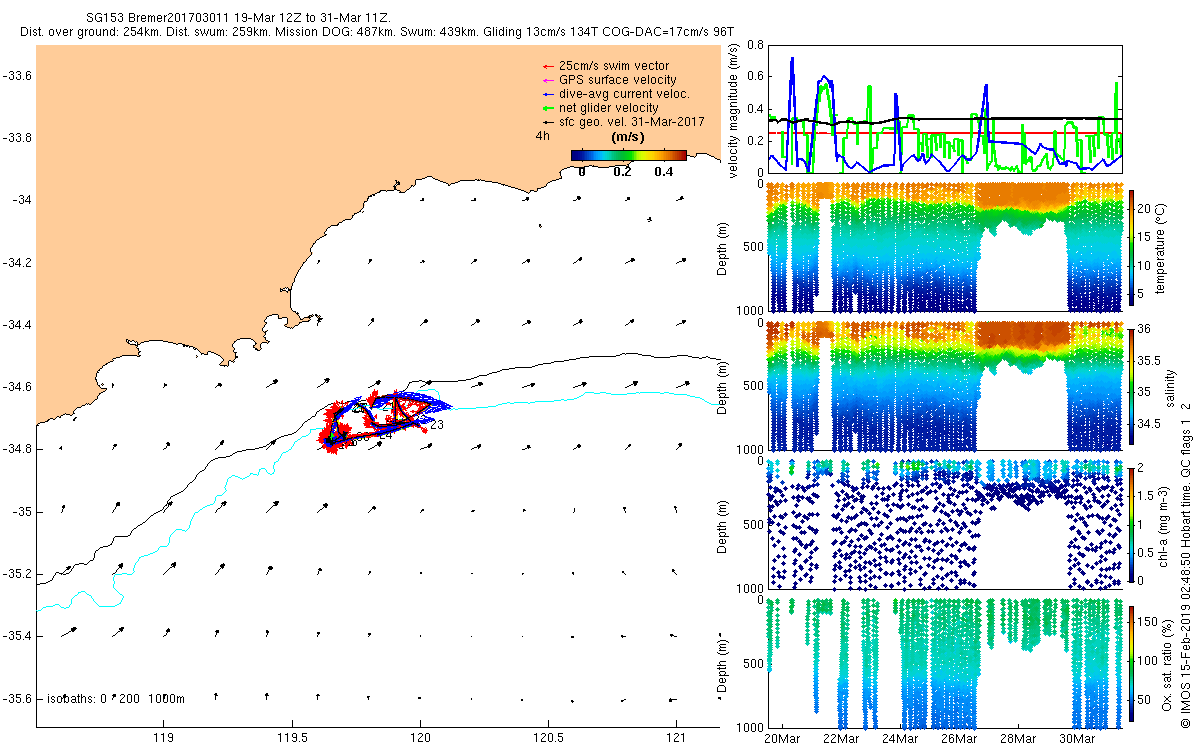Click the 'Dist. over ground: 254km' summary line
The height and width of the screenshot is (750, 1200).
[x=377, y=33]
